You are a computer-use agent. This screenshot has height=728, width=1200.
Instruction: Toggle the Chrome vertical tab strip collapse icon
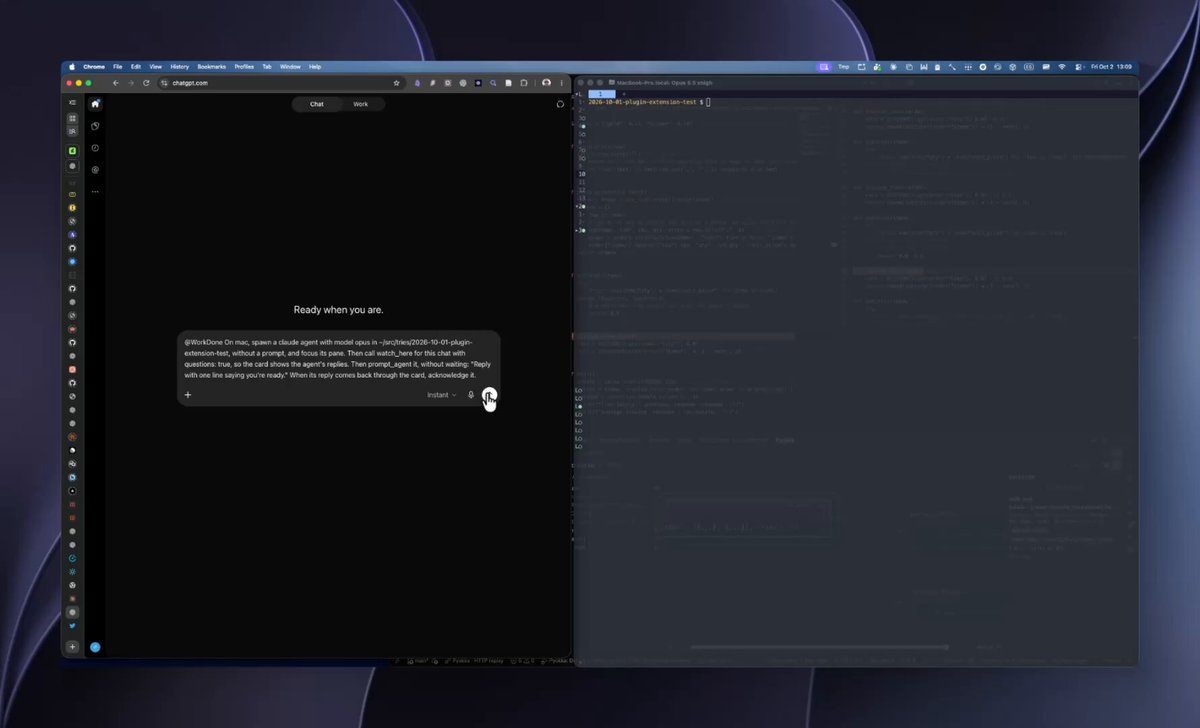tap(72, 103)
